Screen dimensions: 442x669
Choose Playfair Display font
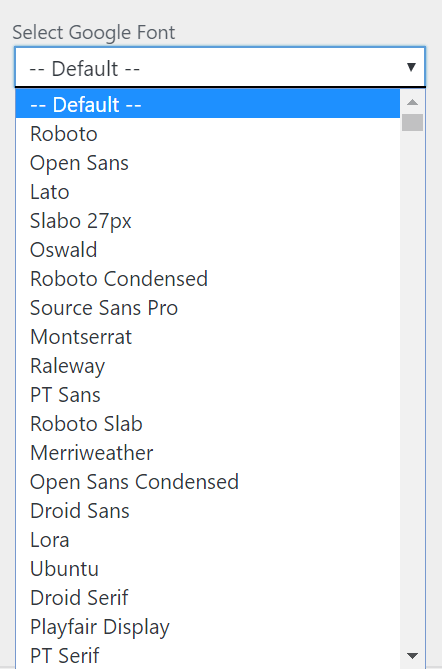coord(208,627)
